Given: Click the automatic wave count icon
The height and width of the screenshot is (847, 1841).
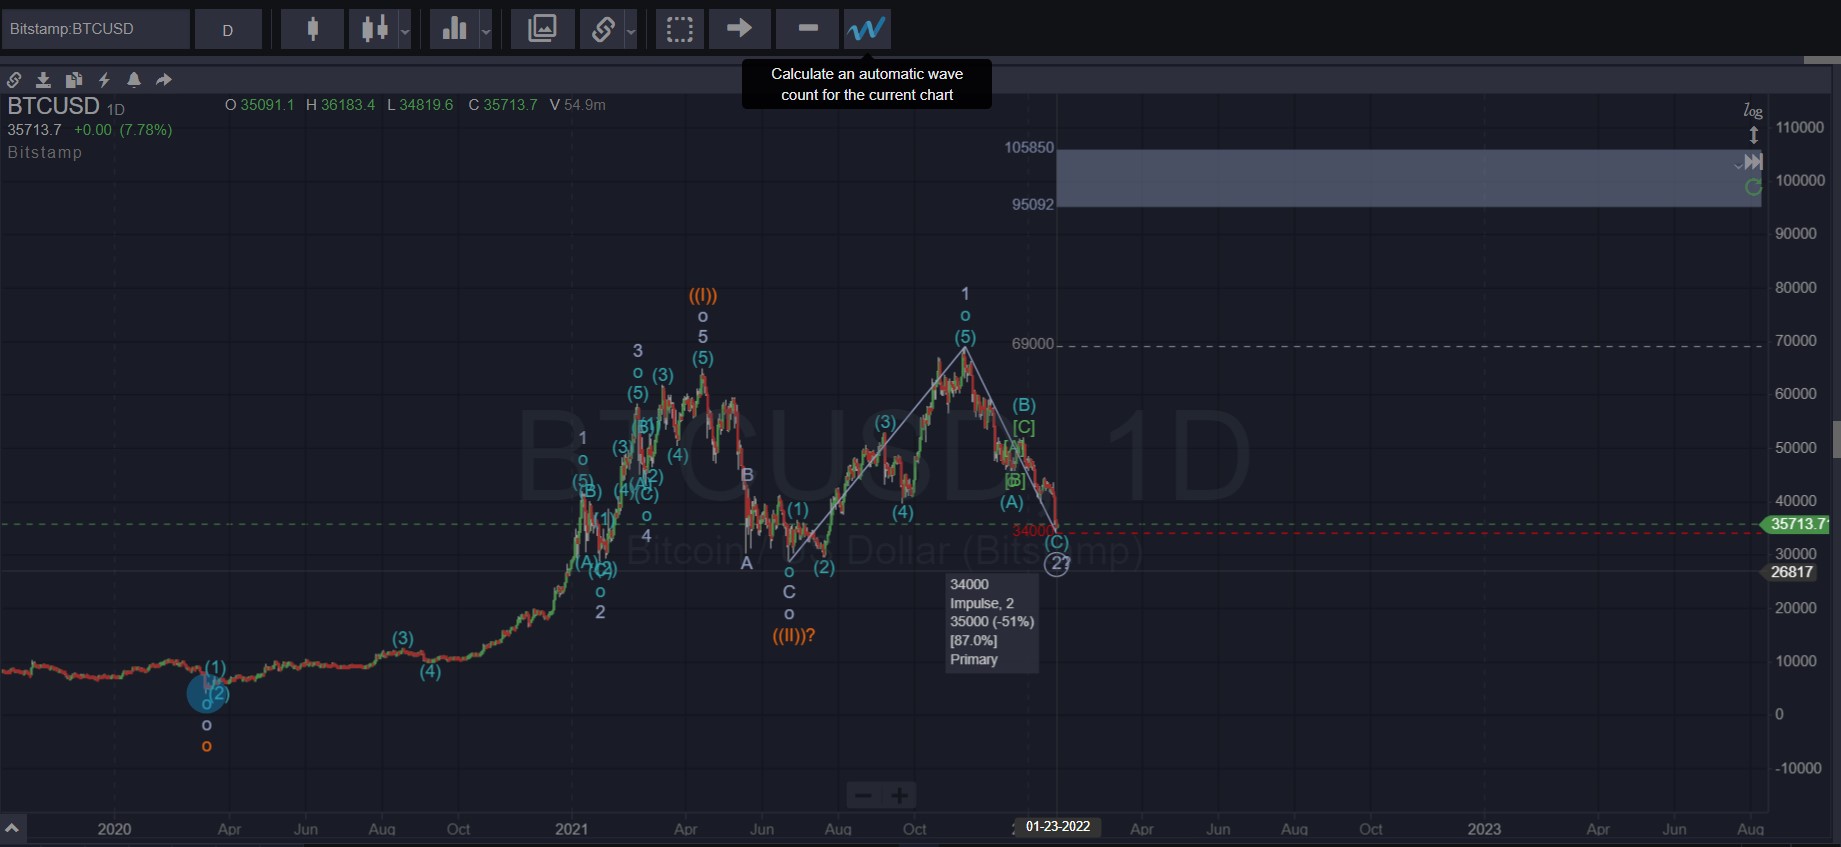Looking at the screenshot, I should [866, 29].
